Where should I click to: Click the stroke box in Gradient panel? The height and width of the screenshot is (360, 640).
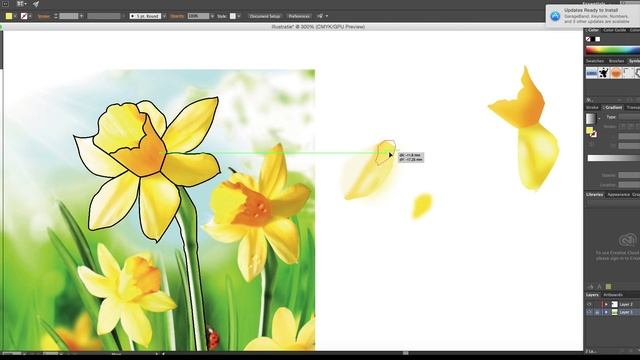594,134
